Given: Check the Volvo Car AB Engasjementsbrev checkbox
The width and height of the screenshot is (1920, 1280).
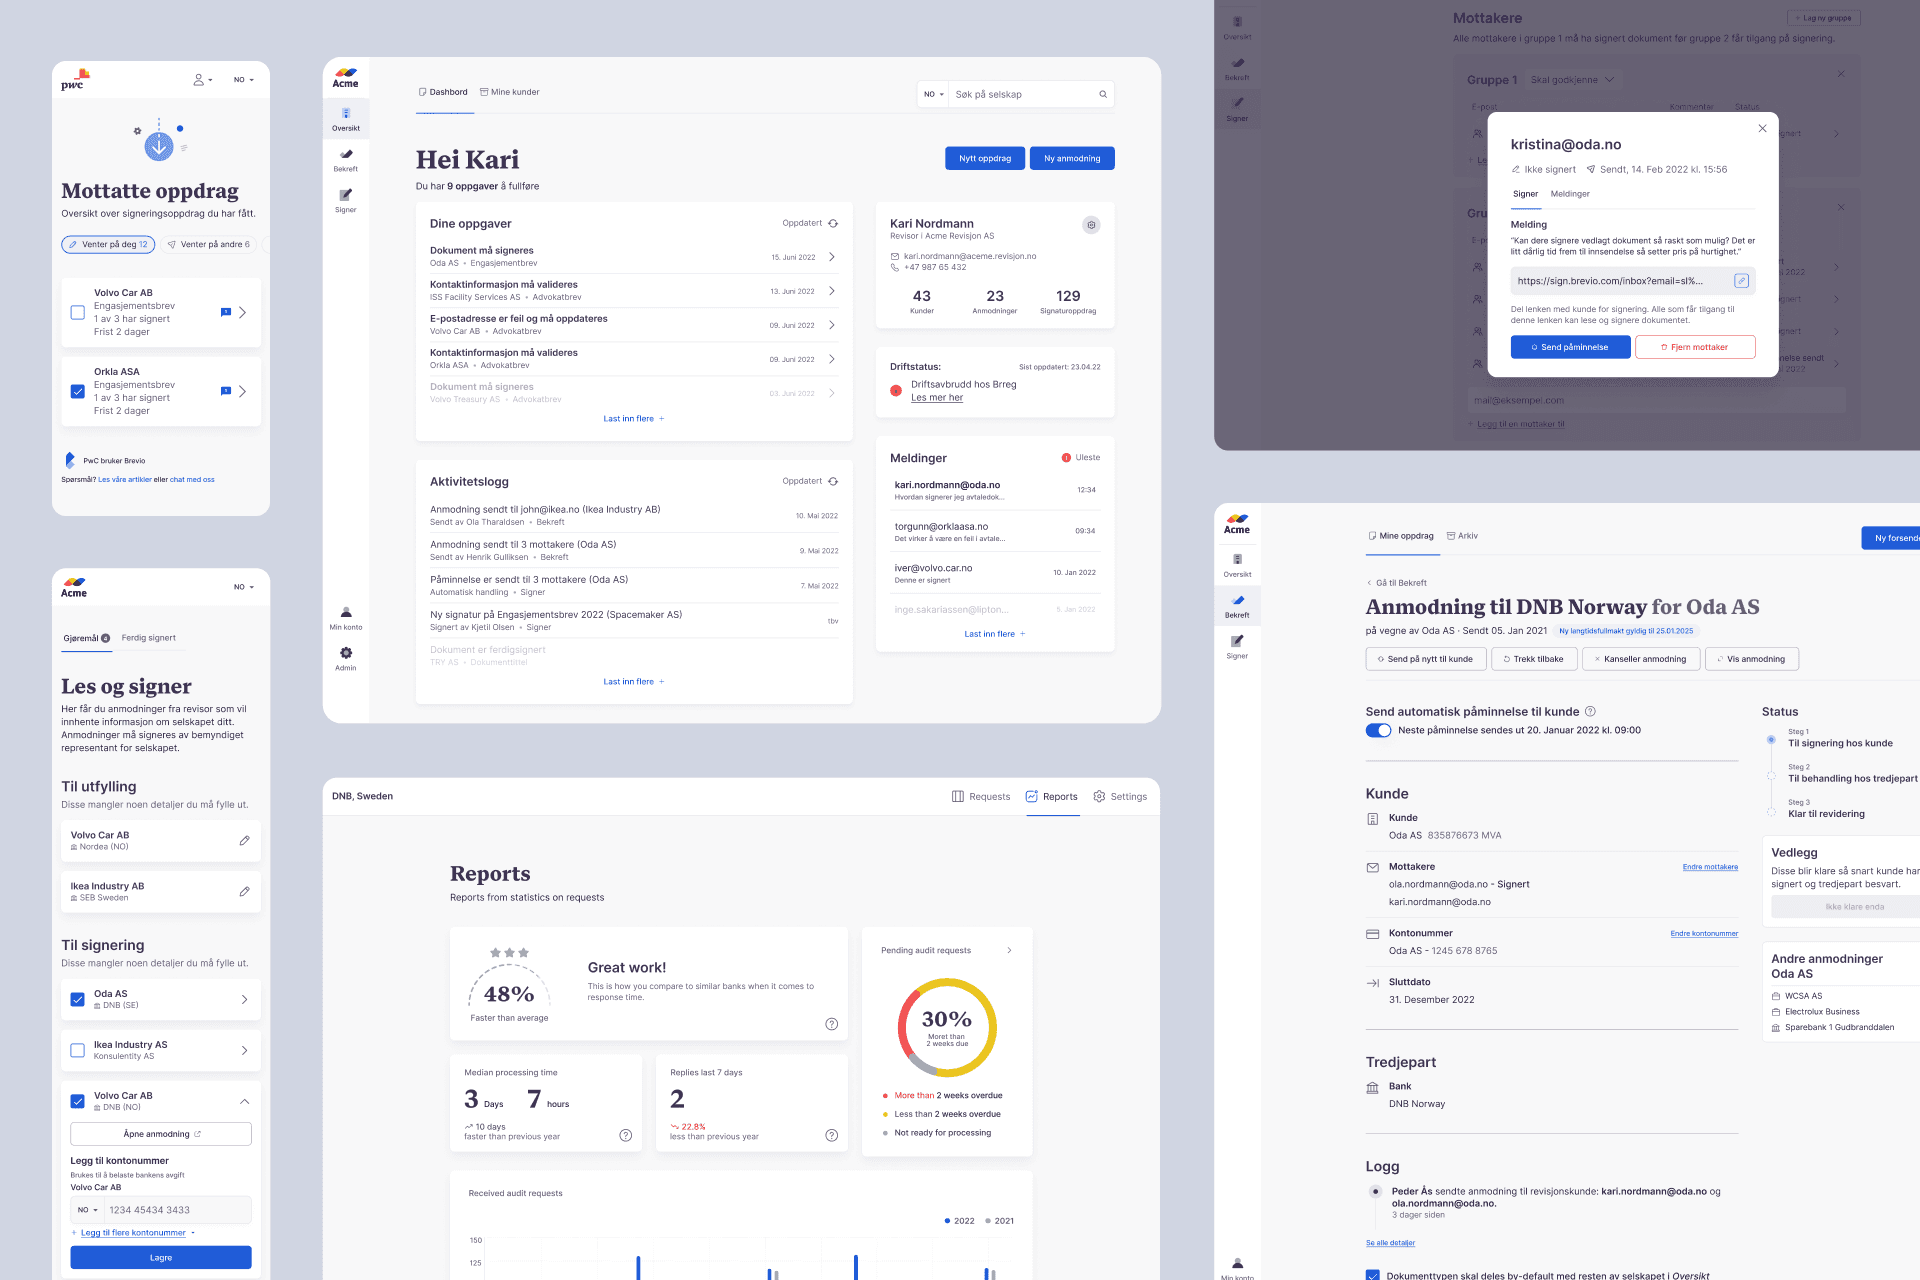Looking at the screenshot, I should click(78, 313).
